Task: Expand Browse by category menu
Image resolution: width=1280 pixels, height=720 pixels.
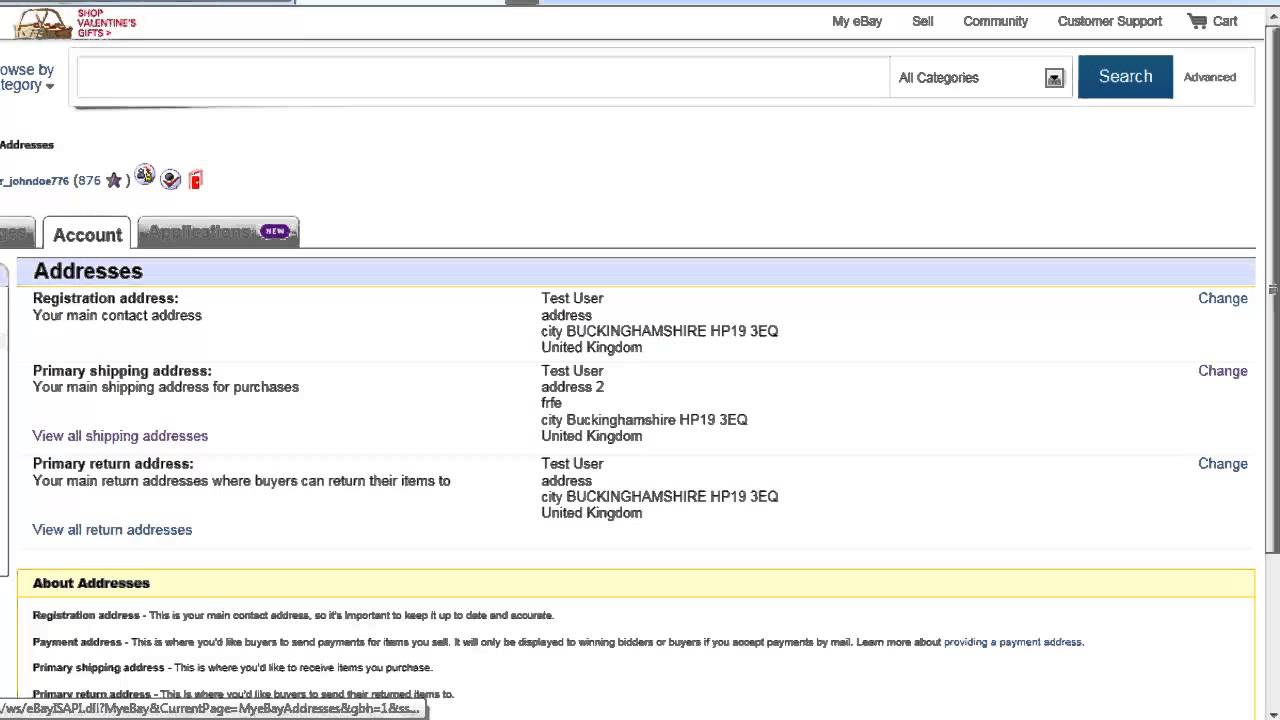Action: click(27, 77)
